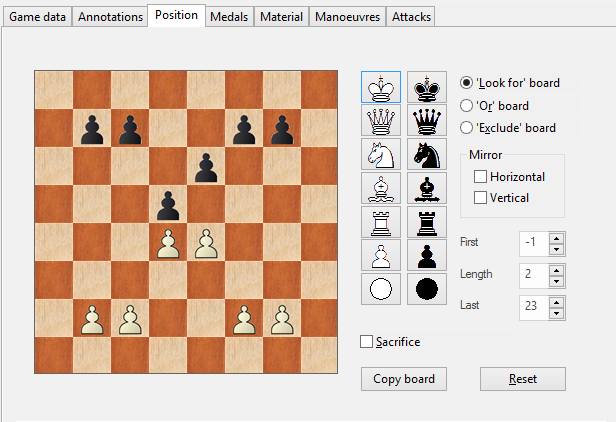Click the white pawn on e4
The height and width of the screenshot is (422, 616).
[x=206, y=243]
